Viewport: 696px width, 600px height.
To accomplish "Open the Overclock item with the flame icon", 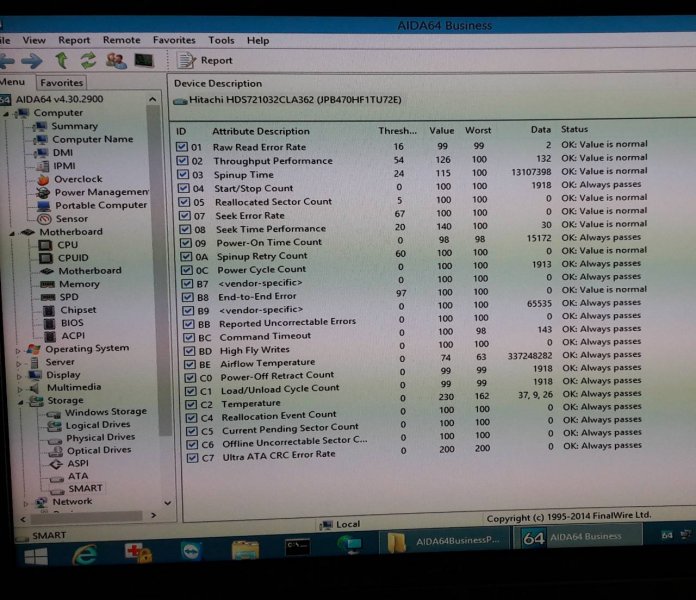I will pos(77,179).
